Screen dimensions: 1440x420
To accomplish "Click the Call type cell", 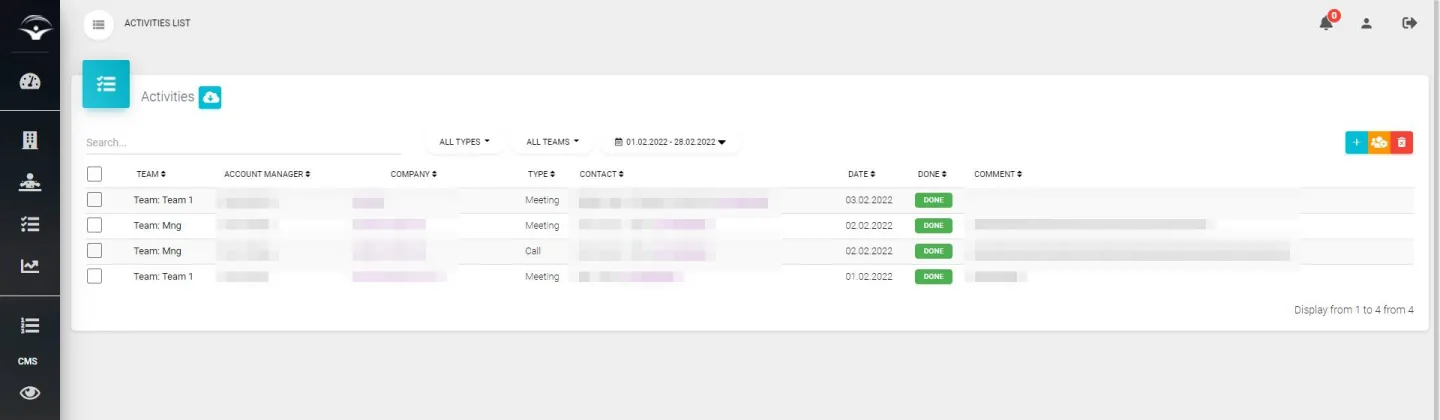I will tap(533, 251).
